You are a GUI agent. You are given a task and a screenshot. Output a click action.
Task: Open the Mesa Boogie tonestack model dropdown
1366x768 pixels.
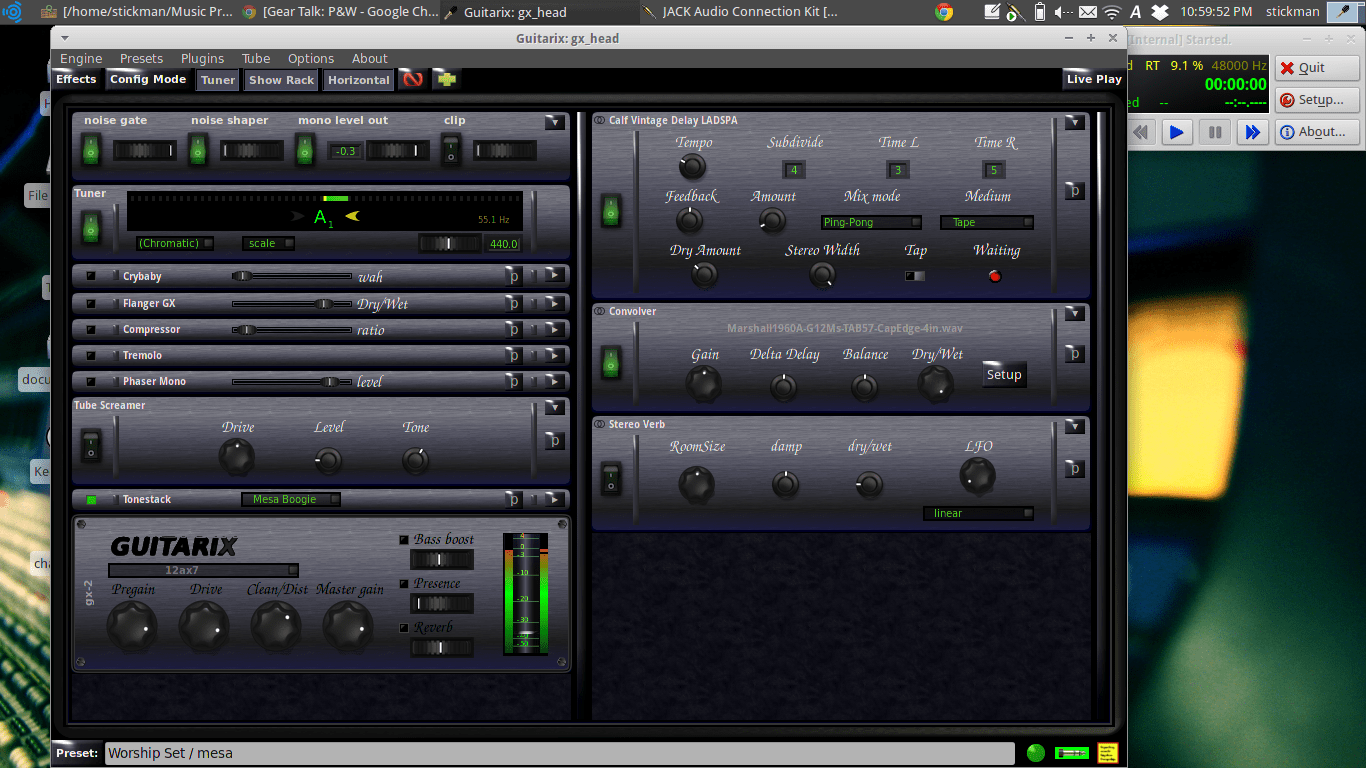[x=290, y=499]
